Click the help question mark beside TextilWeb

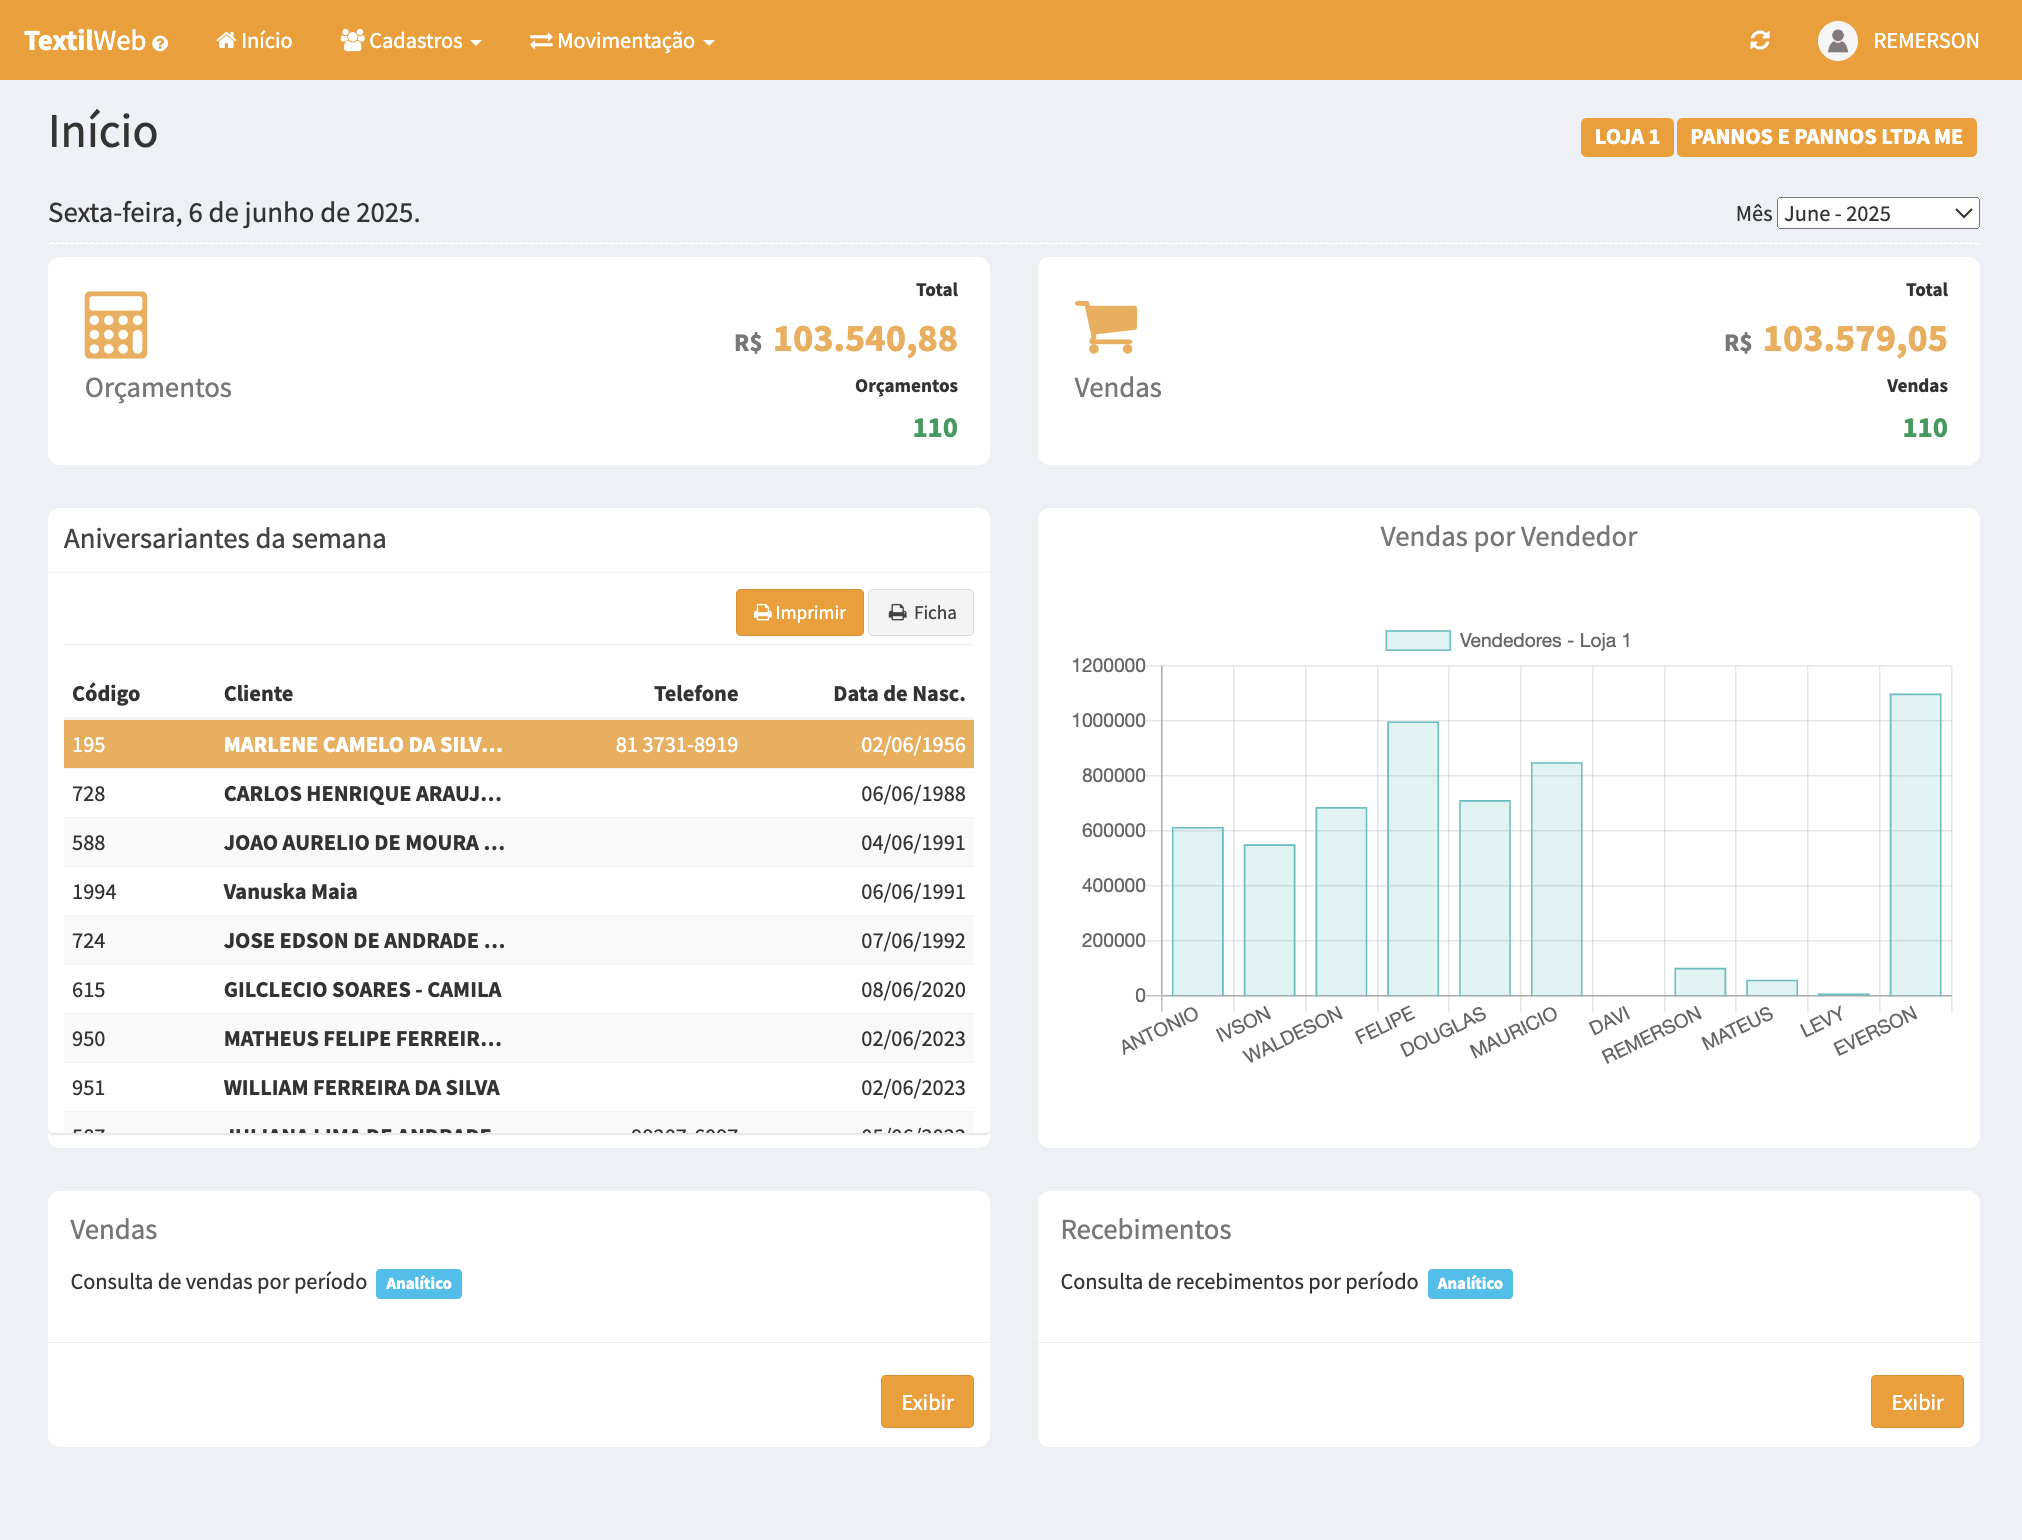coord(160,43)
